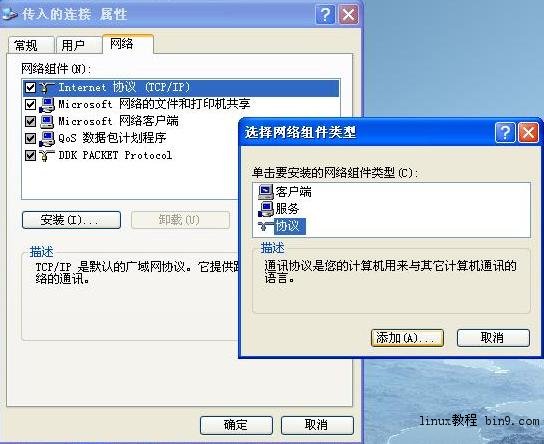This screenshot has width=544, height=444.
Task: Uncheck the Internet 协议 (TCP/IP) checkbox
Action: point(30,87)
